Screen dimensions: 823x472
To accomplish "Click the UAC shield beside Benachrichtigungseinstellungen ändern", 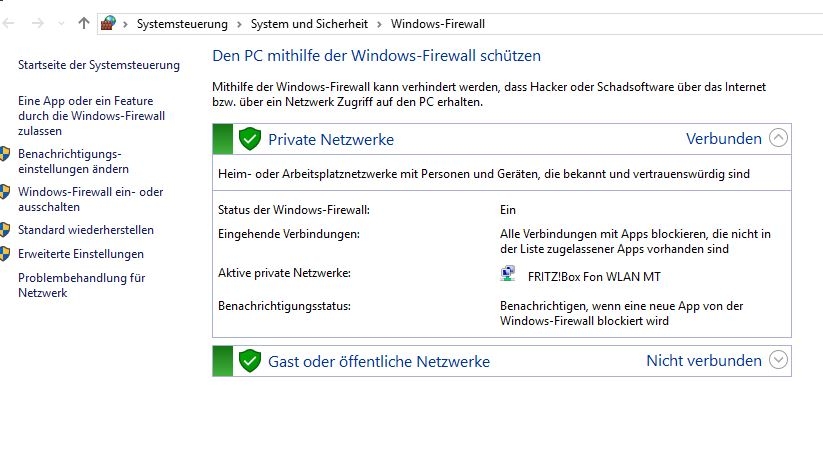I will pyautogui.click(x=5, y=154).
